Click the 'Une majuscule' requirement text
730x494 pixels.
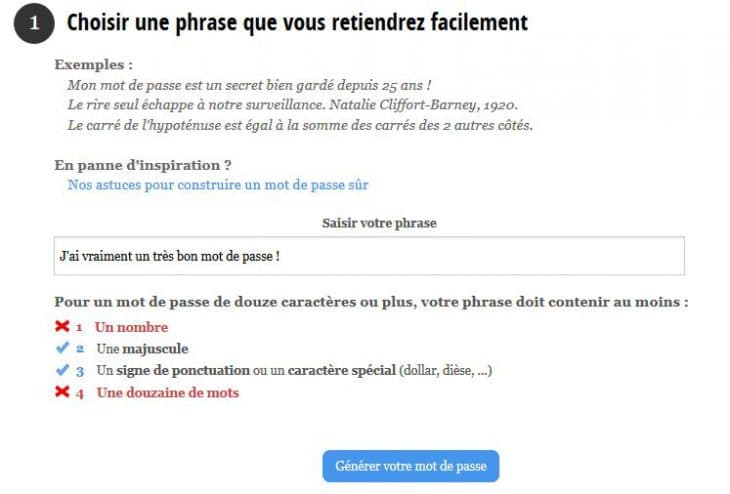pos(142,349)
